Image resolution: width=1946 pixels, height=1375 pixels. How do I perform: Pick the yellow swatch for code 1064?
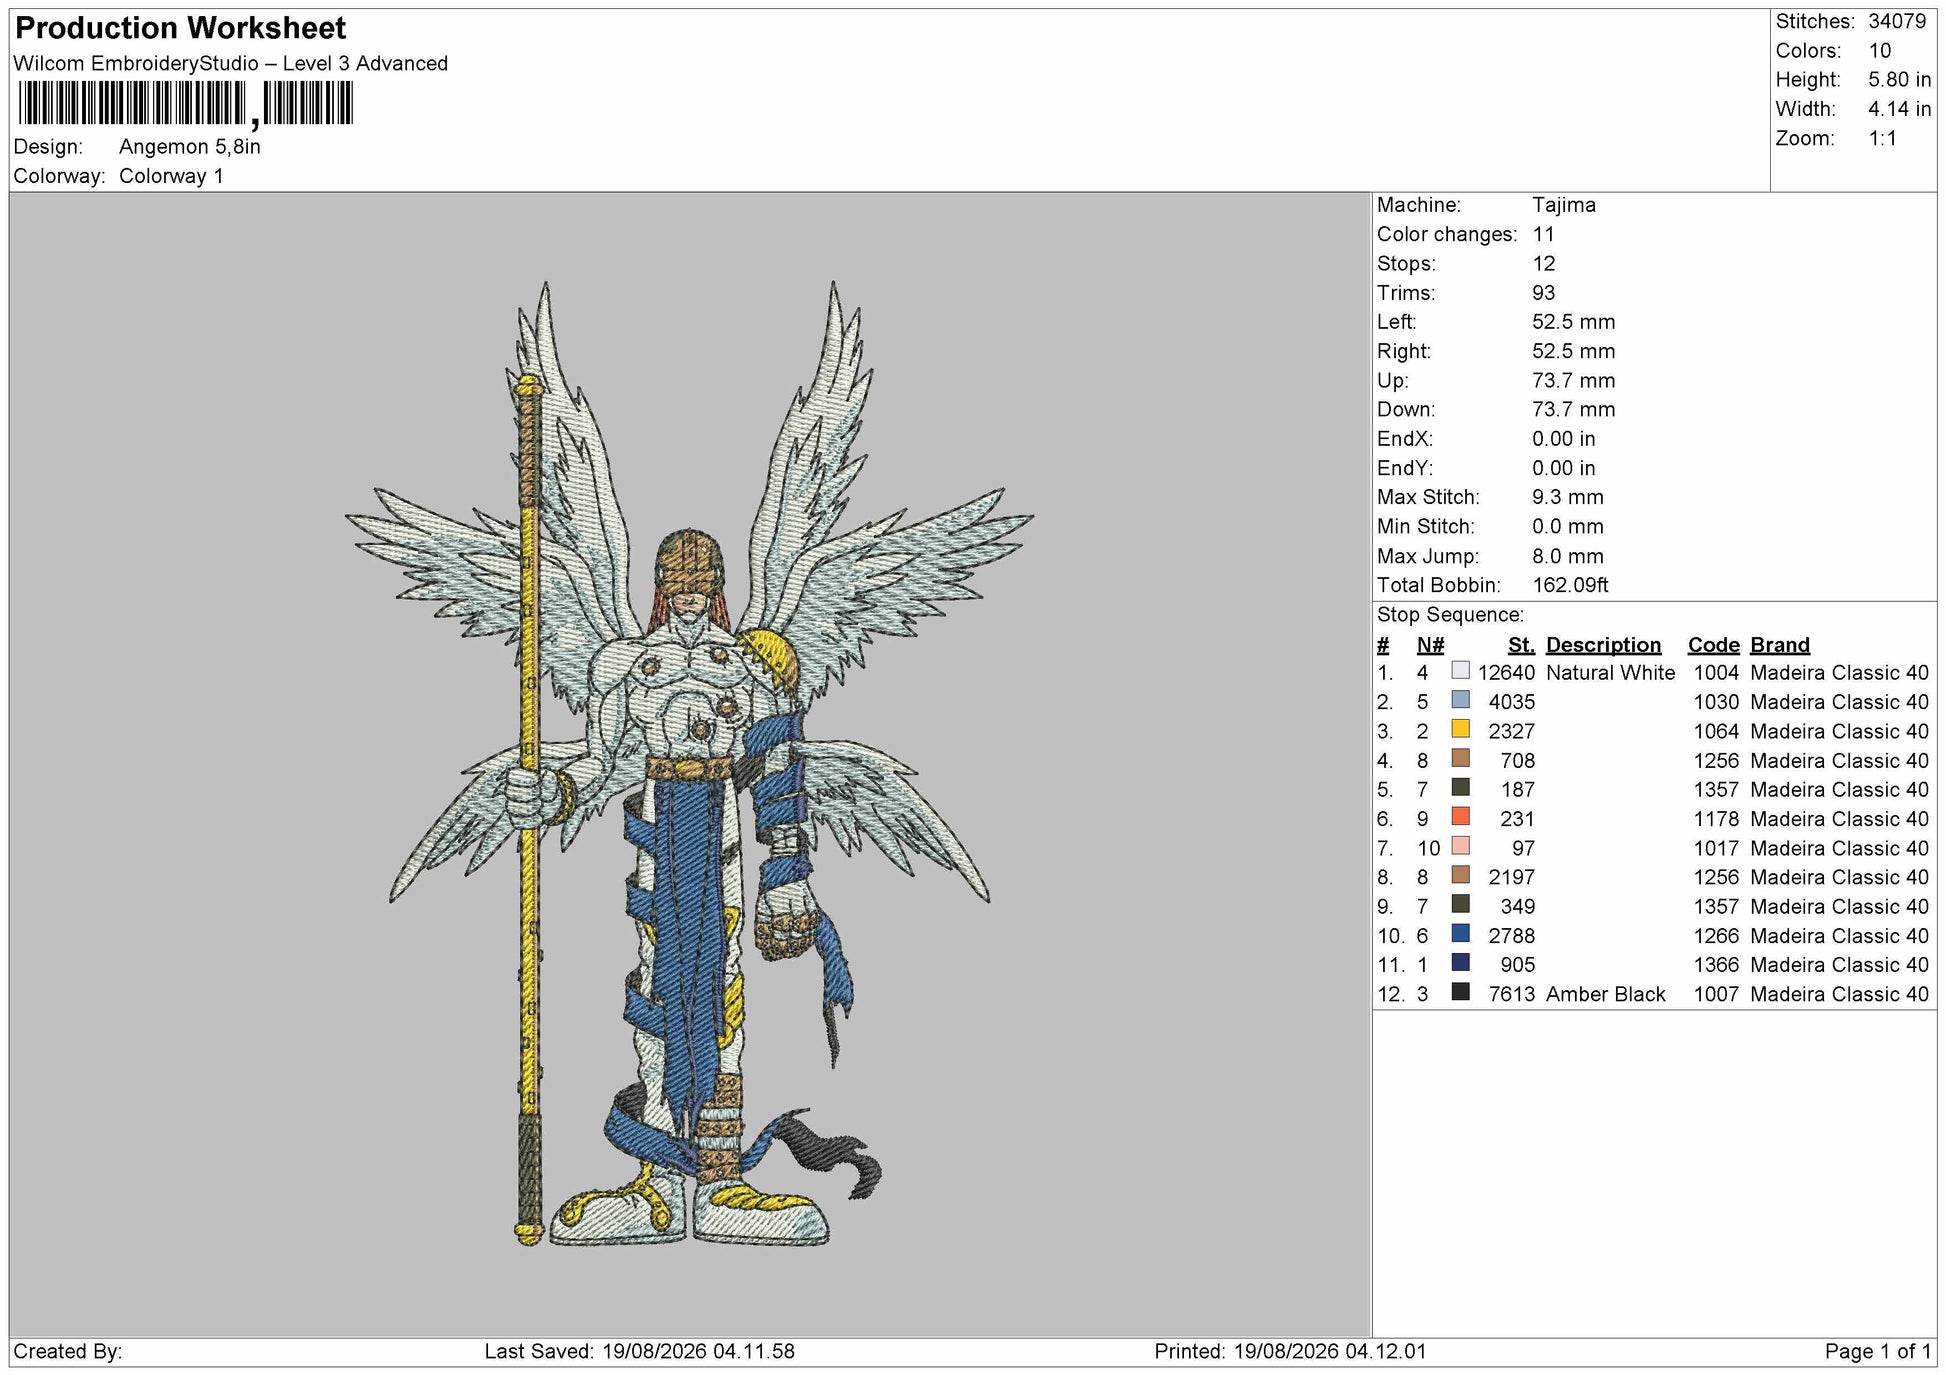pyautogui.click(x=1460, y=729)
